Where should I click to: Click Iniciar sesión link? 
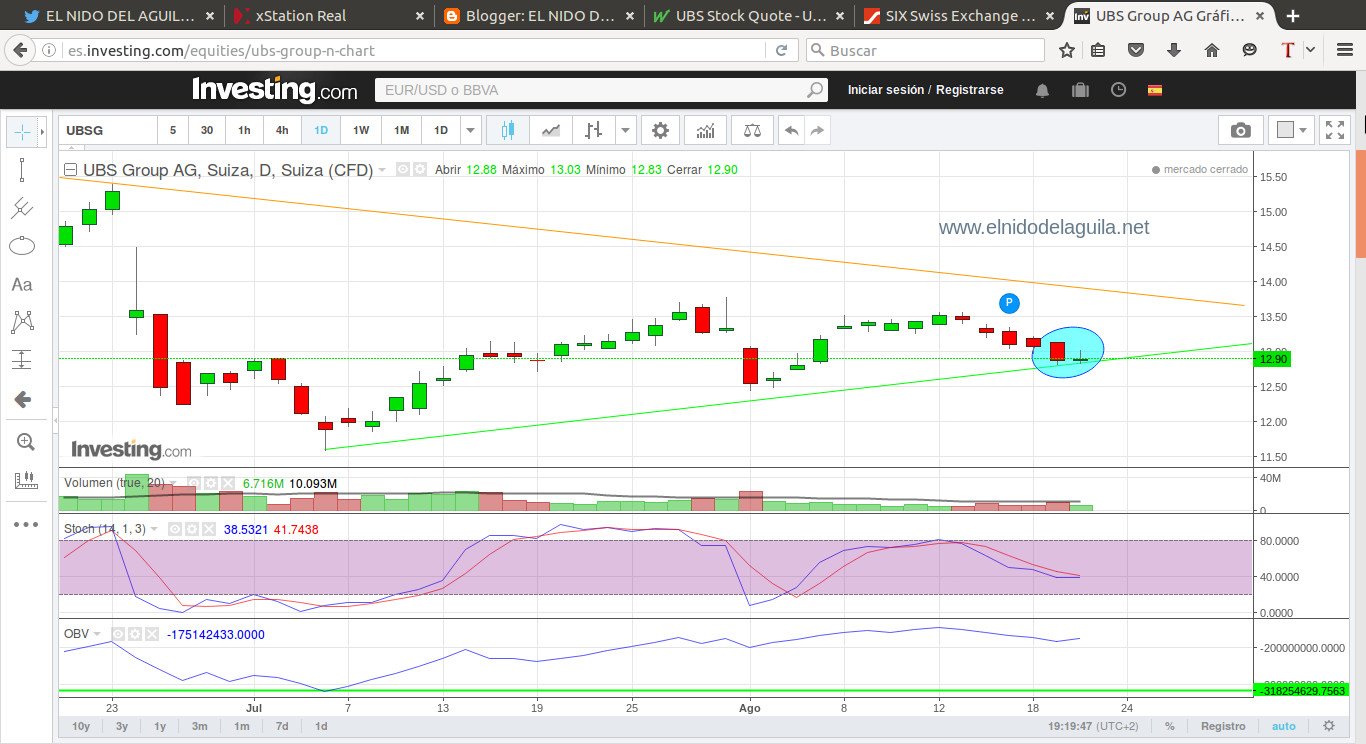(x=886, y=90)
